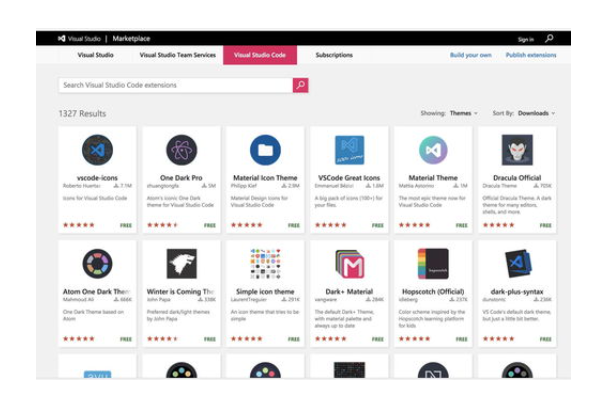
Task: Open the Material Theme gradient icon
Action: point(433,150)
